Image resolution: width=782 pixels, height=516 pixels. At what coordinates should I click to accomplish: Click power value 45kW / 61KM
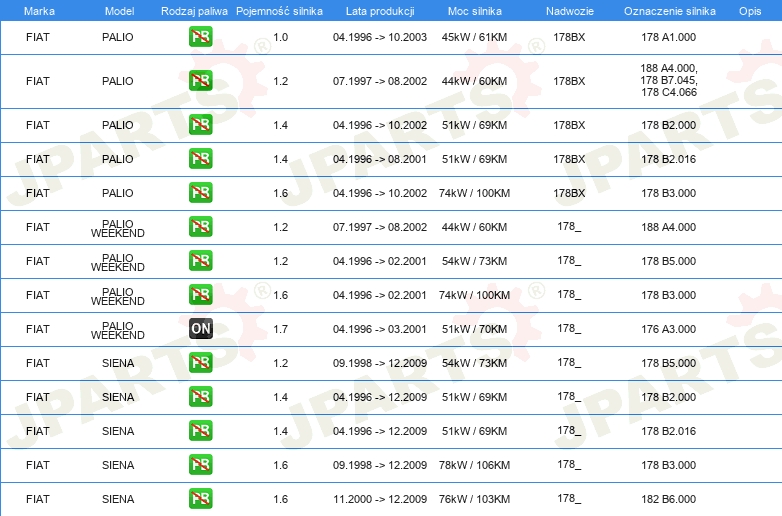474,37
